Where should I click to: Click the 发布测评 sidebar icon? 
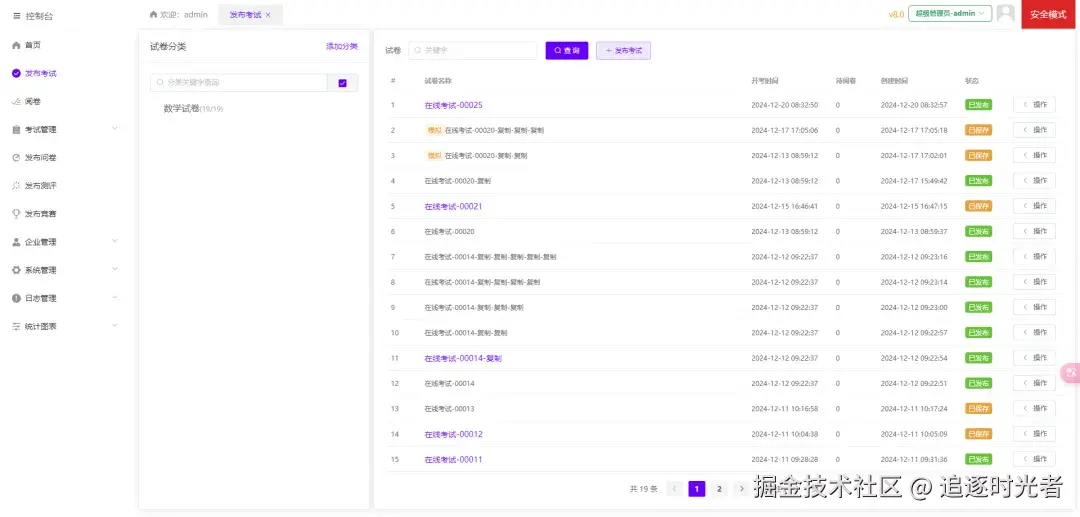pos(17,186)
